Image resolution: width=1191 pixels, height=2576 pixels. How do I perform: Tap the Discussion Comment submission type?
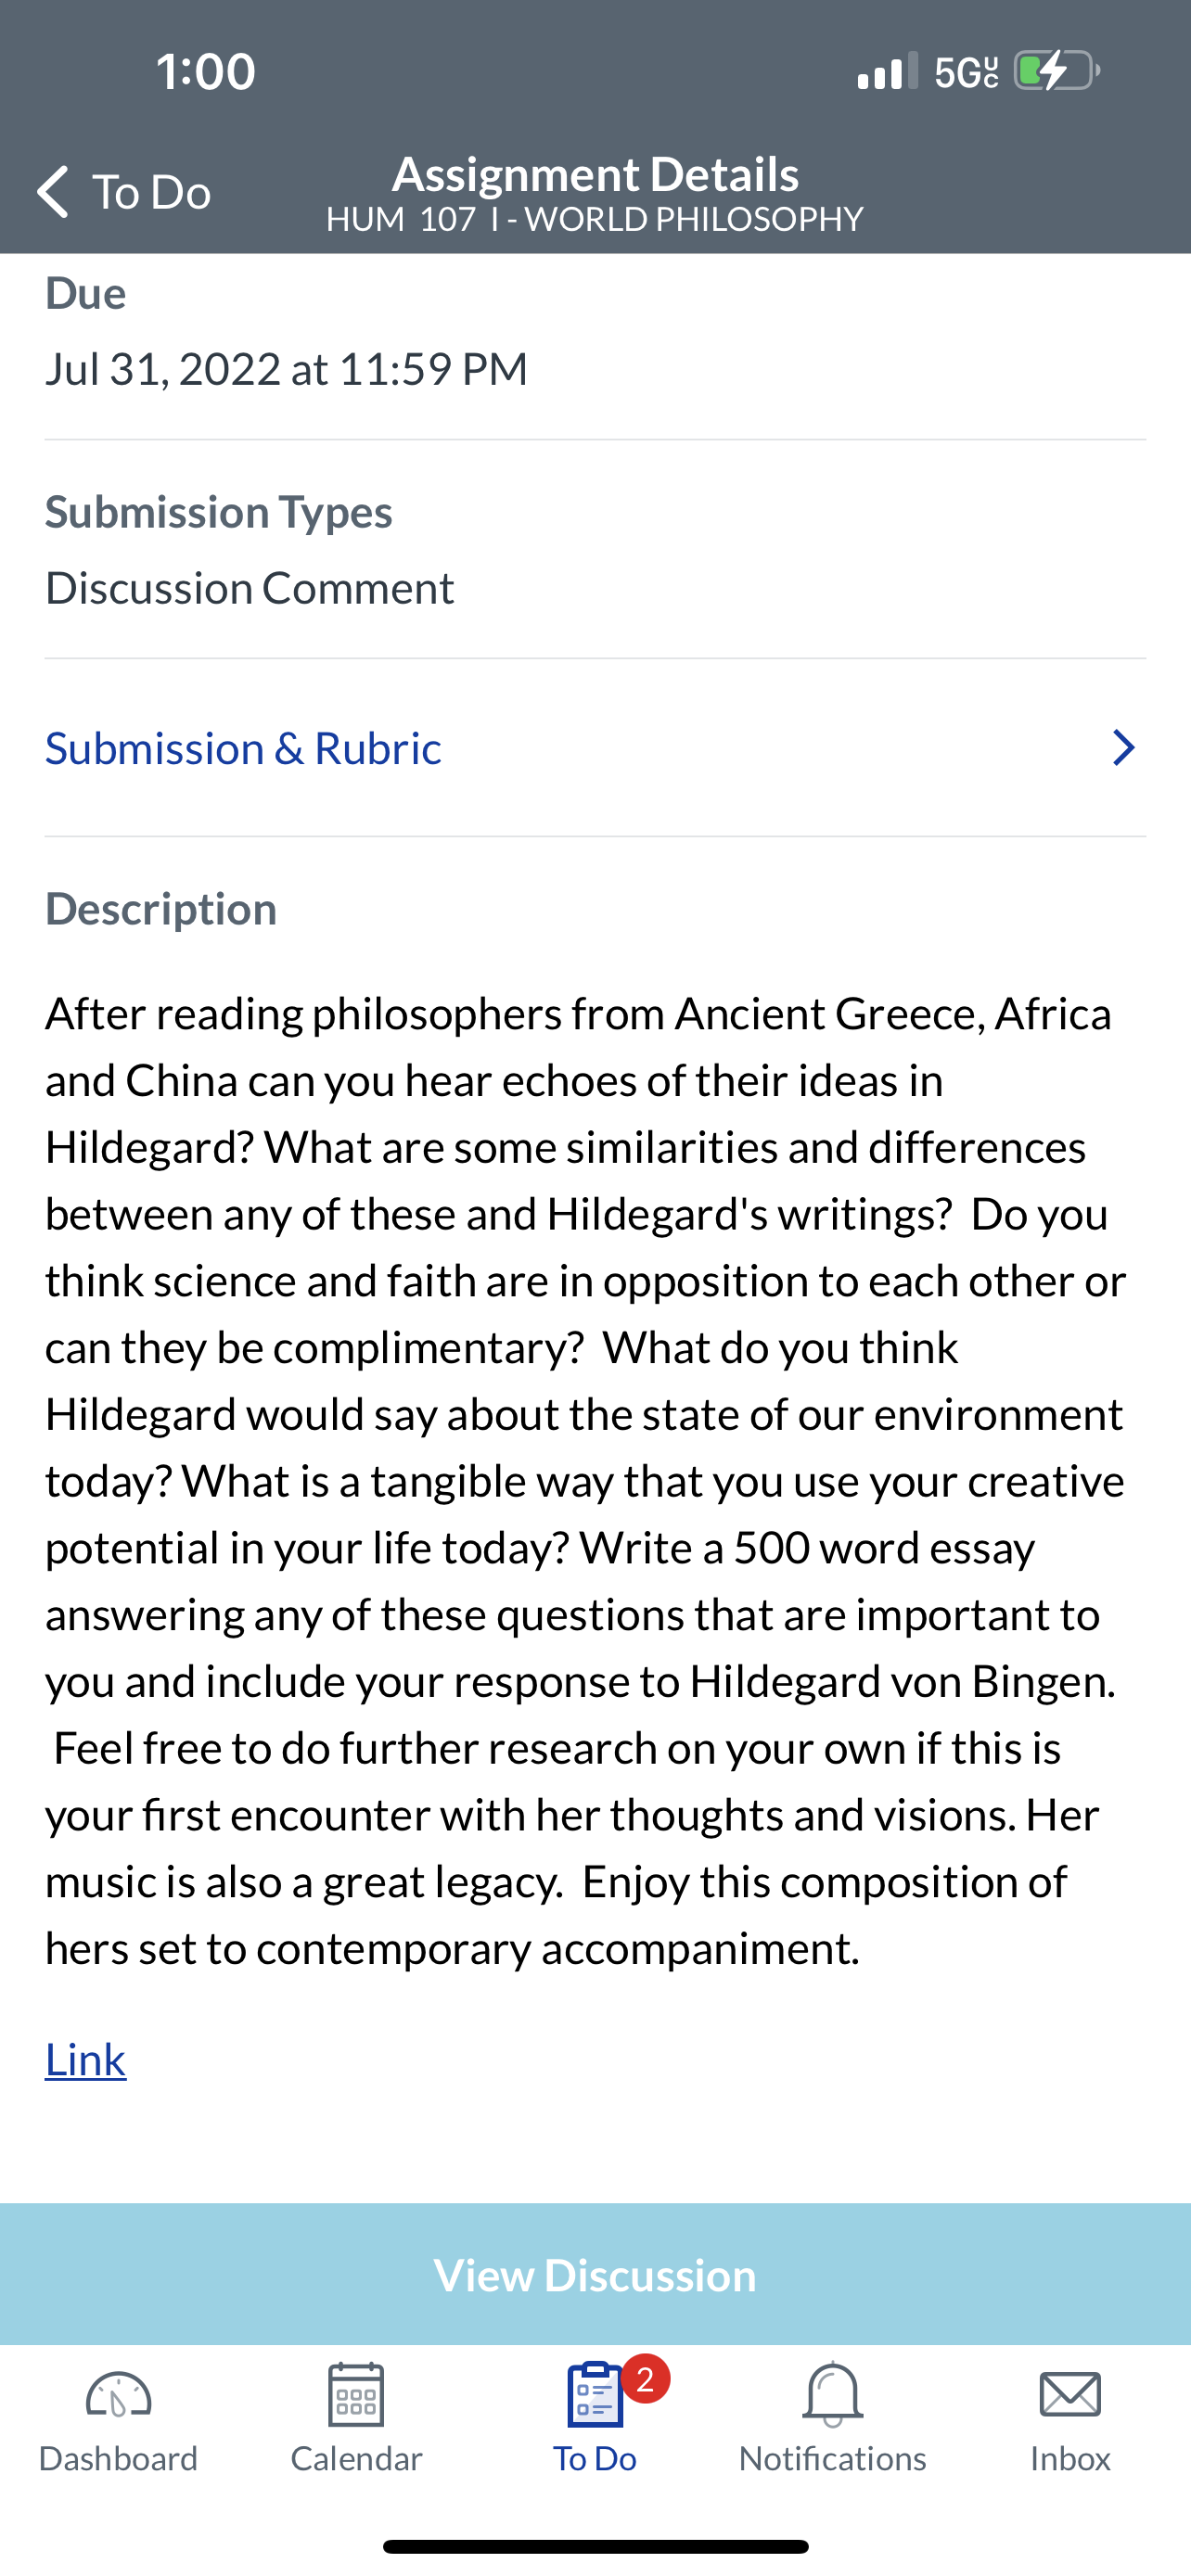point(250,588)
